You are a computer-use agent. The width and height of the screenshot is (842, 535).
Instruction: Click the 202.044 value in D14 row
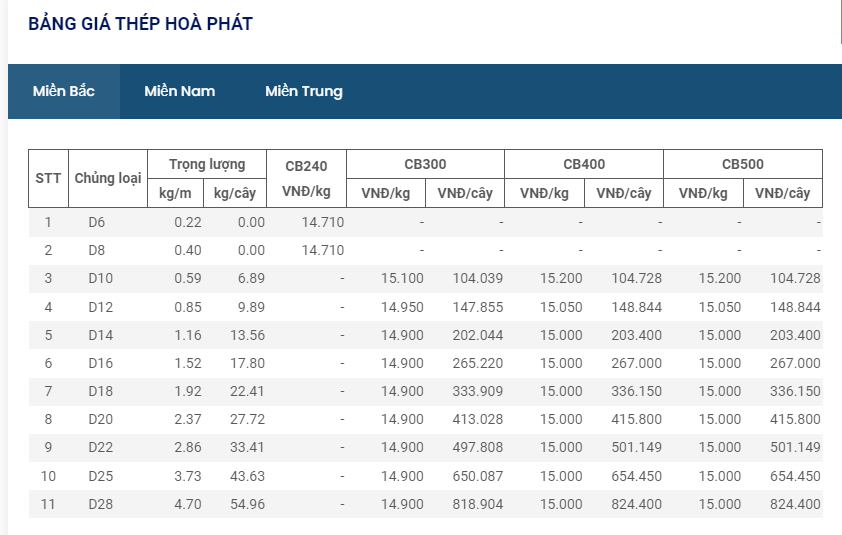tap(478, 335)
